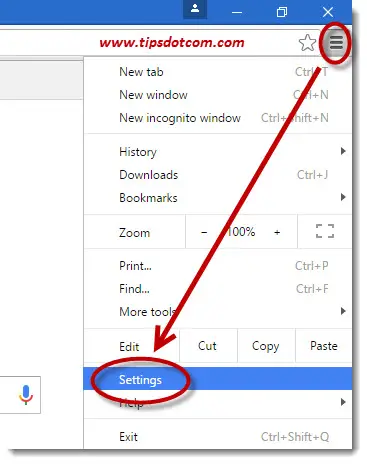The width and height of the screenshot is (367, 464).
Task: Decrease zoom with the minus button
Action: (204, 232)
